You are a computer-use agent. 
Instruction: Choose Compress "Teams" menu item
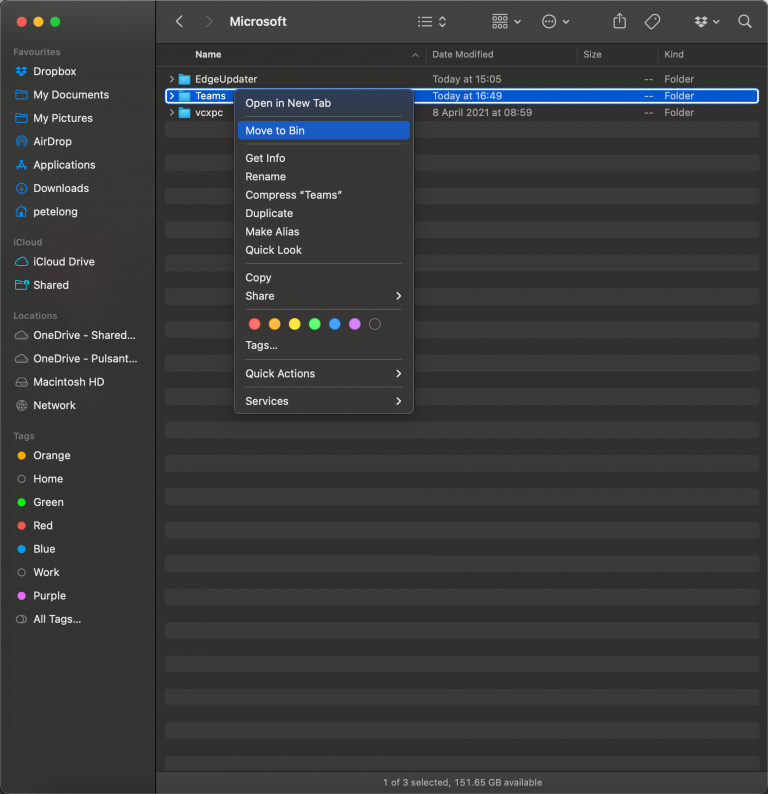click(x=324, y=194)
